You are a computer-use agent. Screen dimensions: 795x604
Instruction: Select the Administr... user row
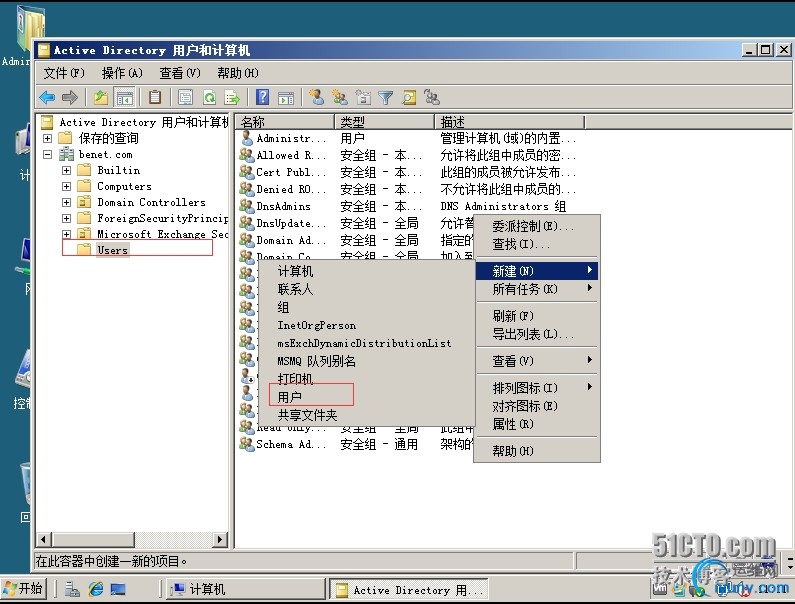409,138
